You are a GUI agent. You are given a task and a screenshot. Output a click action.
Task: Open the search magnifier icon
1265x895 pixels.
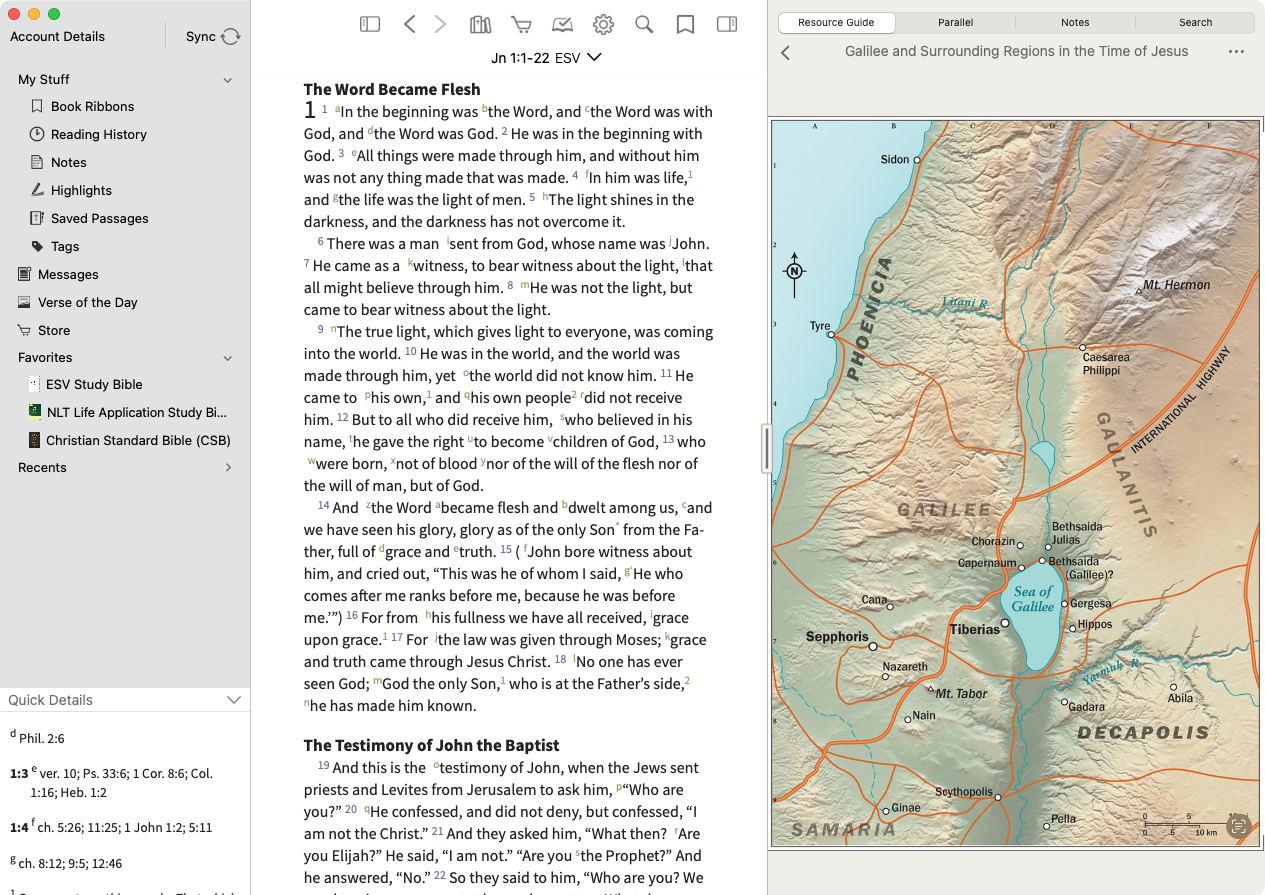644,24
